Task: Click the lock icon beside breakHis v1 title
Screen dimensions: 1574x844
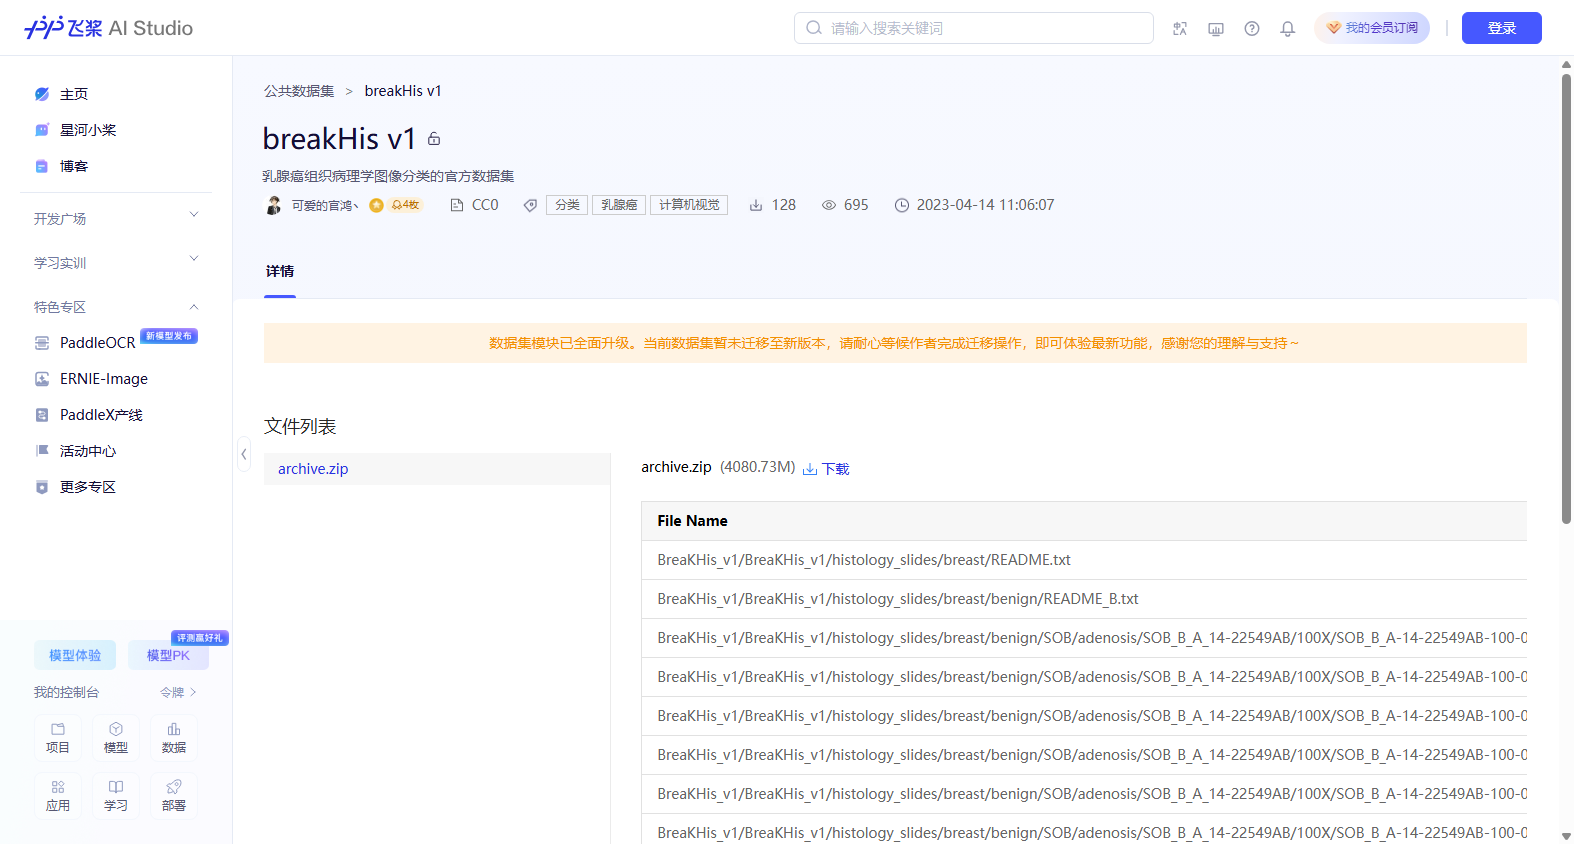Action: point(434,139)
